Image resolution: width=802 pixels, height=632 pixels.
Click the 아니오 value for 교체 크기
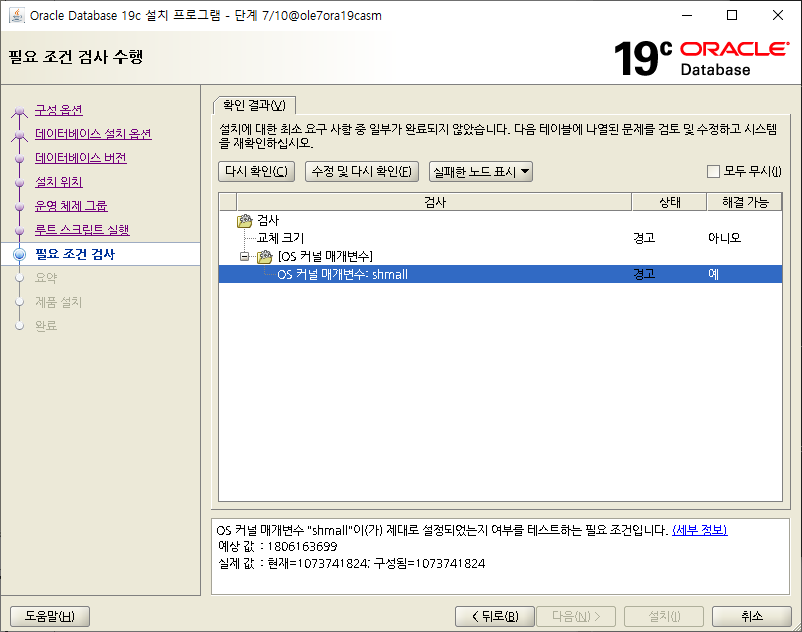click(x=724, y=238)
